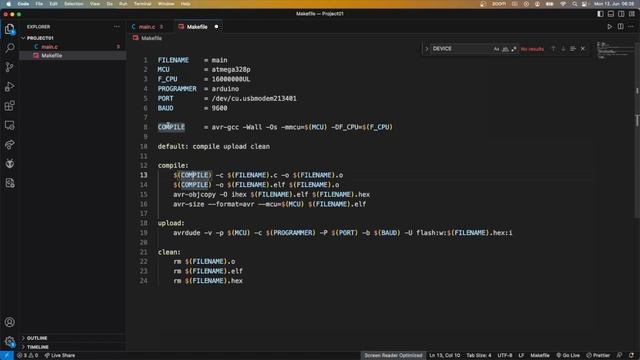Open the Source Control view

coord(9,67)
